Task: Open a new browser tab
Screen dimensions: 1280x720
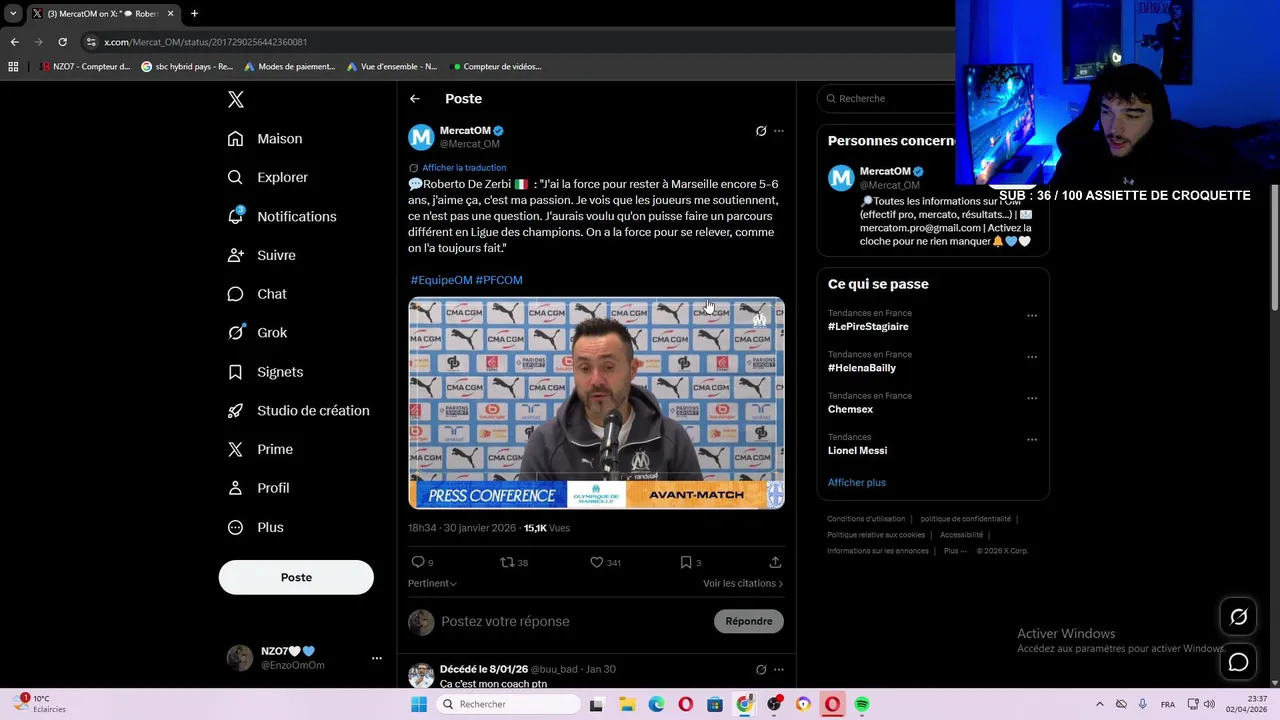Action: click(194, 14)
